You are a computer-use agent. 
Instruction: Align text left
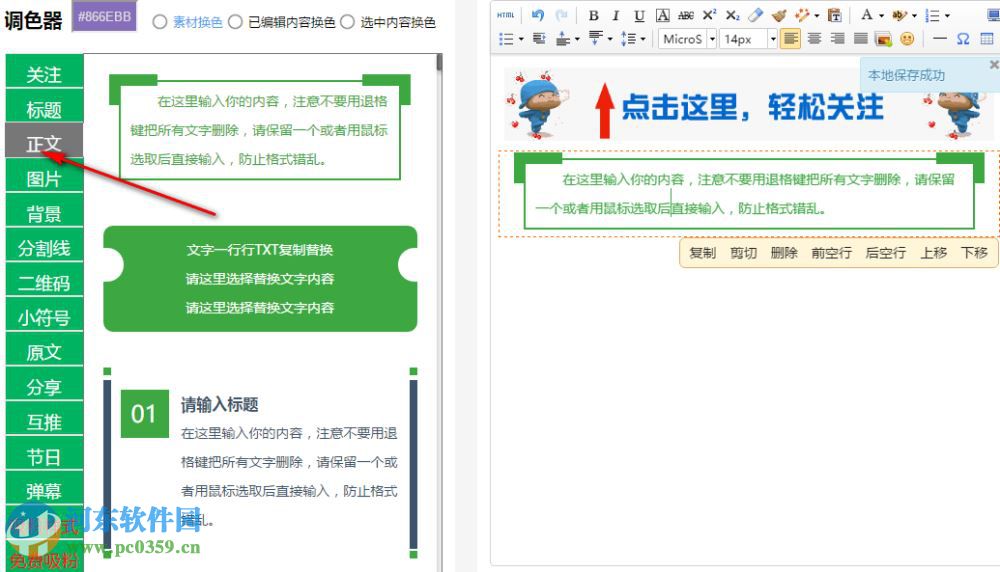[790, 39]
